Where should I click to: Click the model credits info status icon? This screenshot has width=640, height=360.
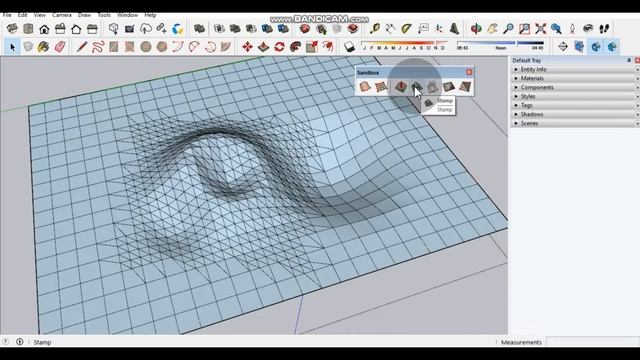tap(20, 342)
